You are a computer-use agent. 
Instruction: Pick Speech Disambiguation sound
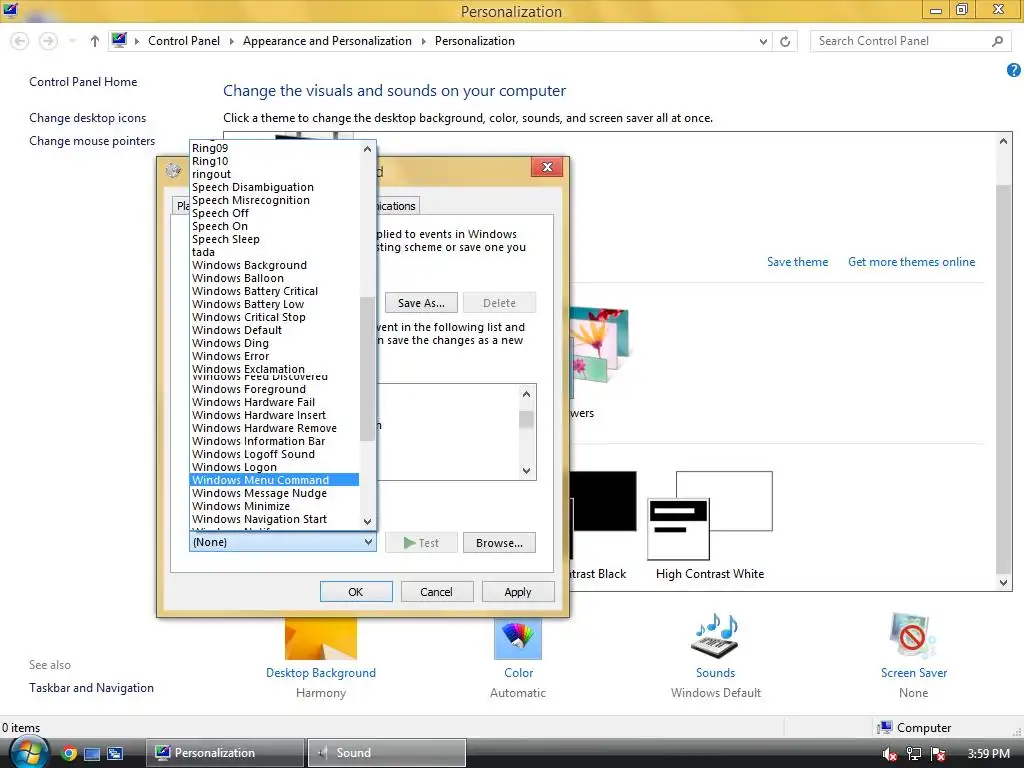274,187
